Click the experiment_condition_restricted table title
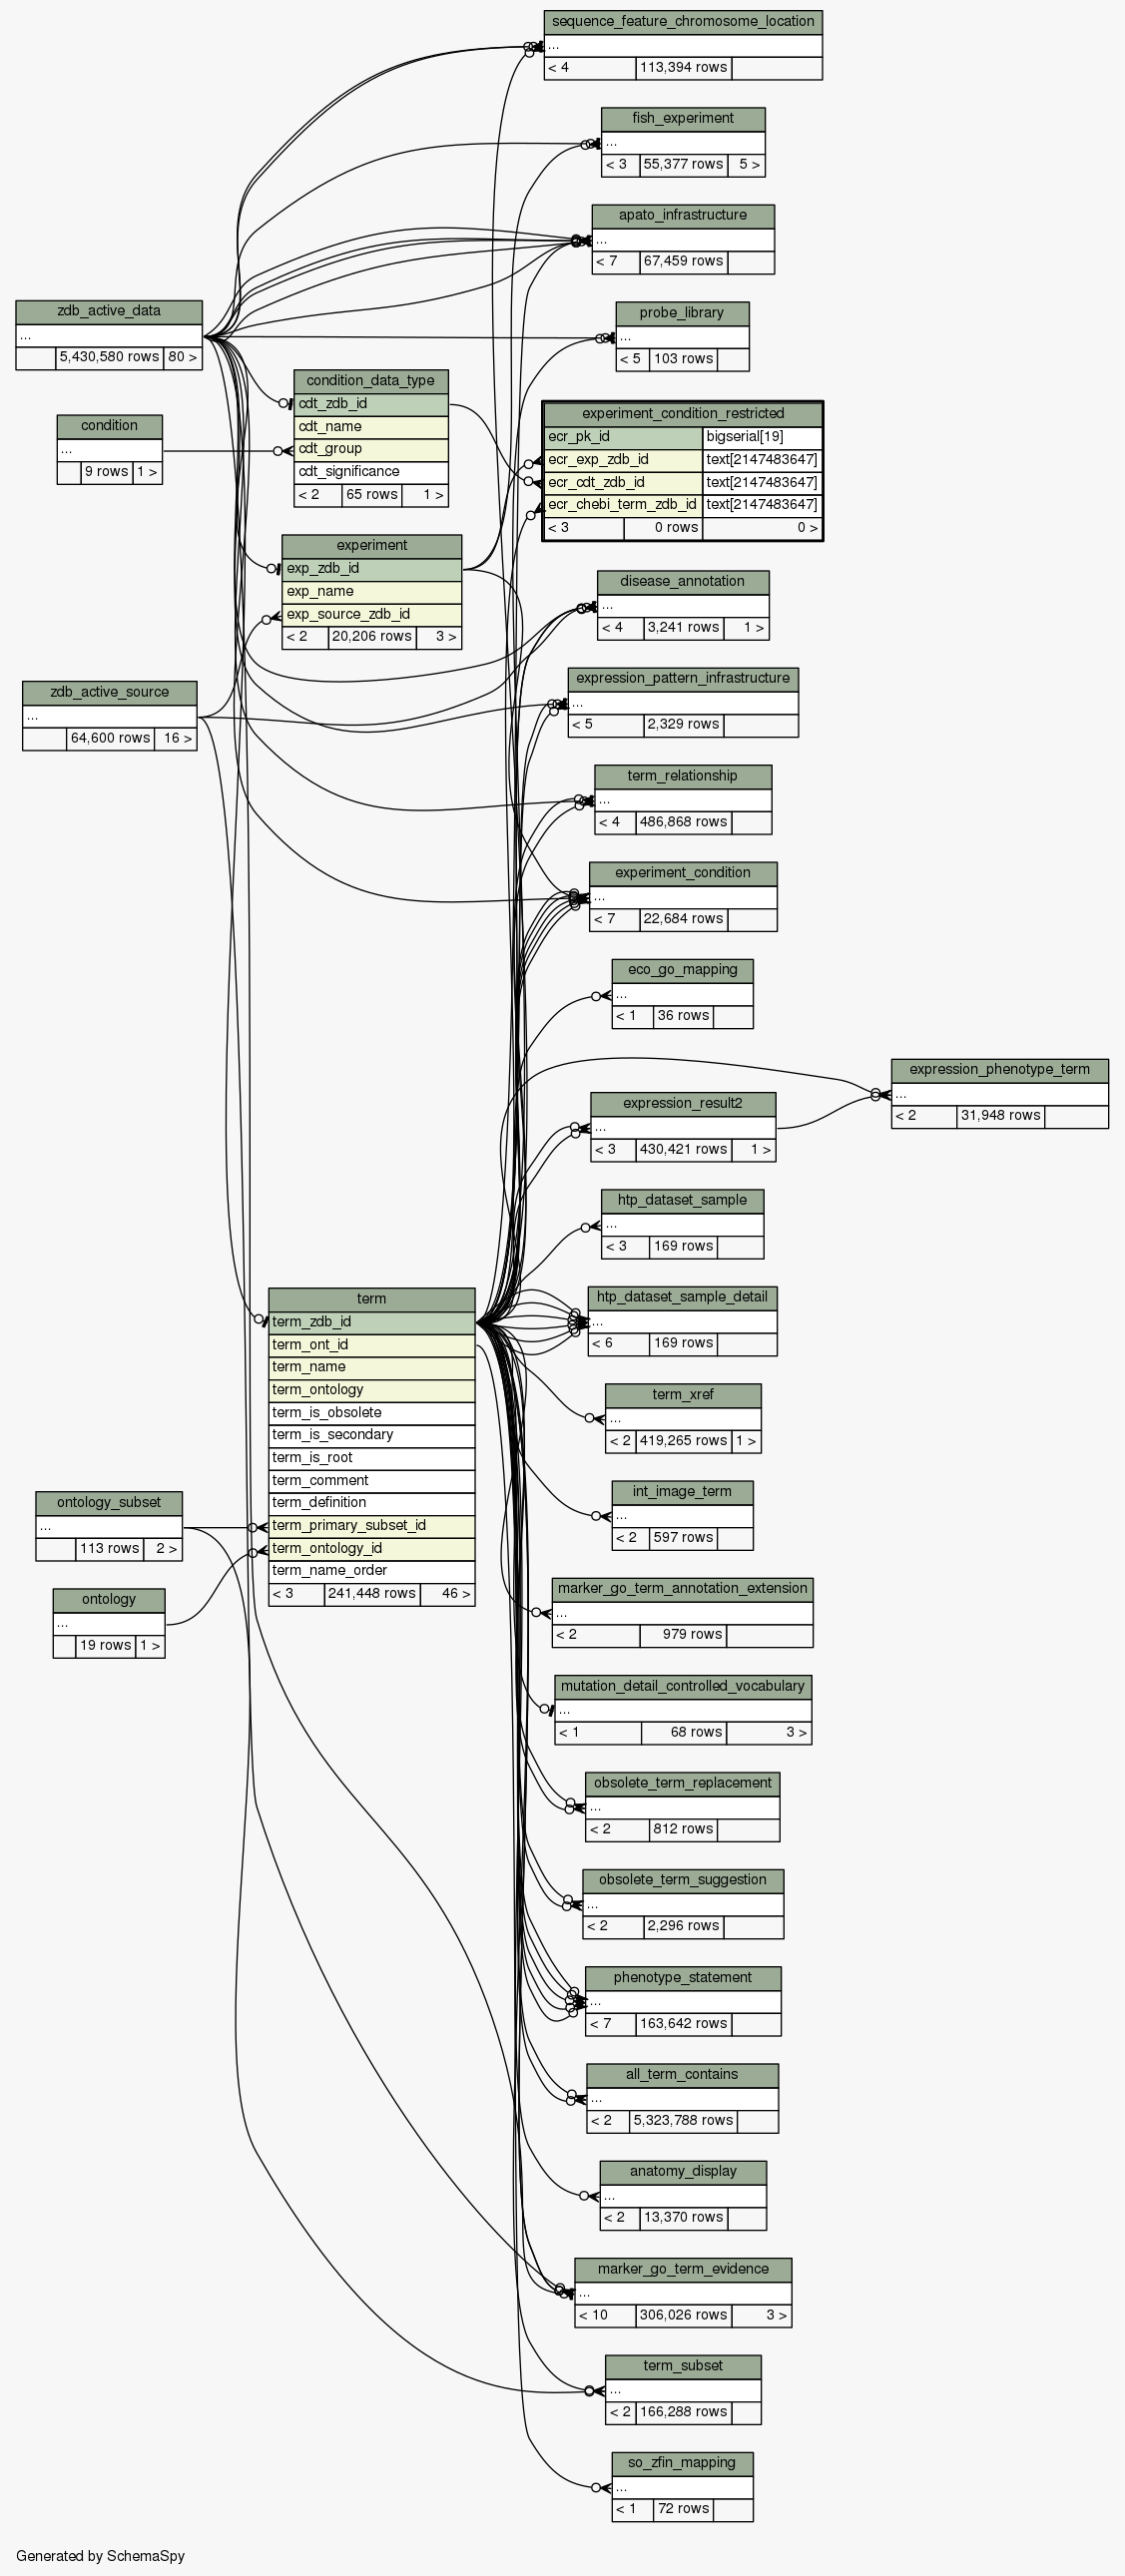Viewport: 1125px width, 2576px height. [682, 414]
